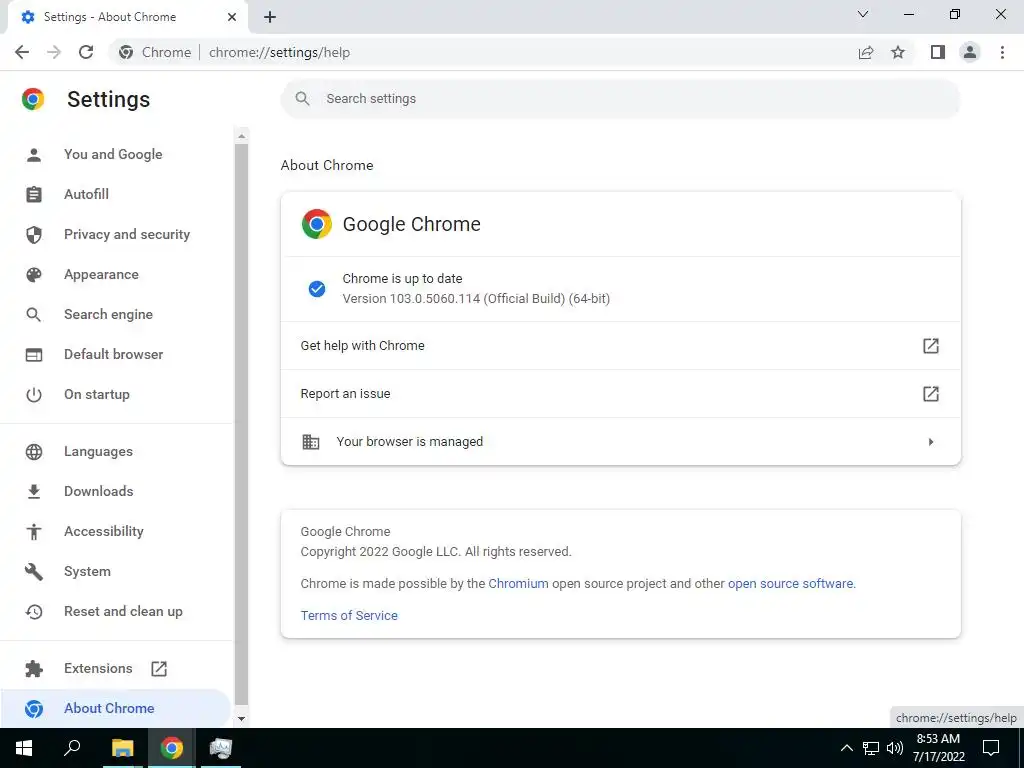
Task: Open File Explorer from the taskbar
Action: 122,748
